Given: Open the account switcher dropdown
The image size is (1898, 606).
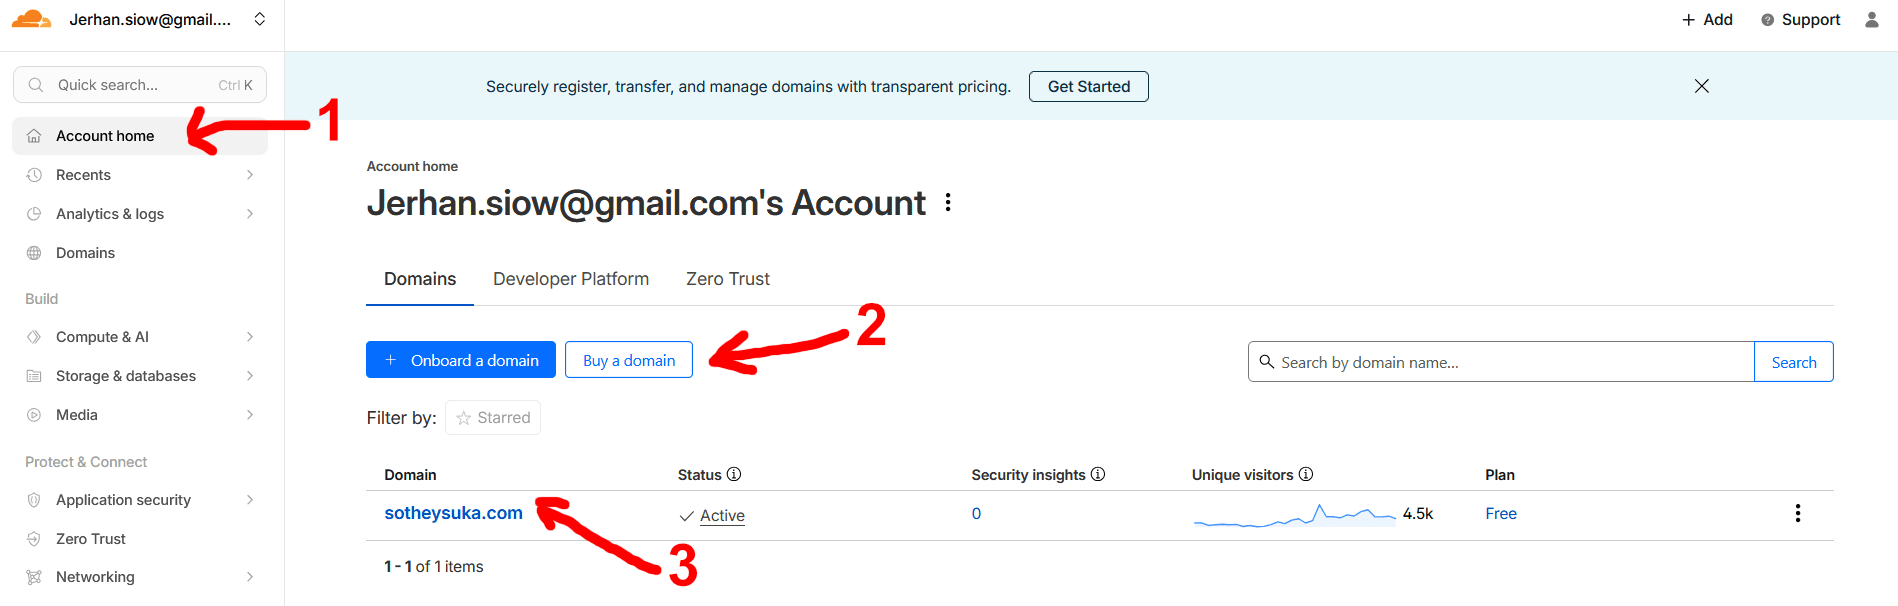Looking at the screenshot, I should tap(260, 19).
